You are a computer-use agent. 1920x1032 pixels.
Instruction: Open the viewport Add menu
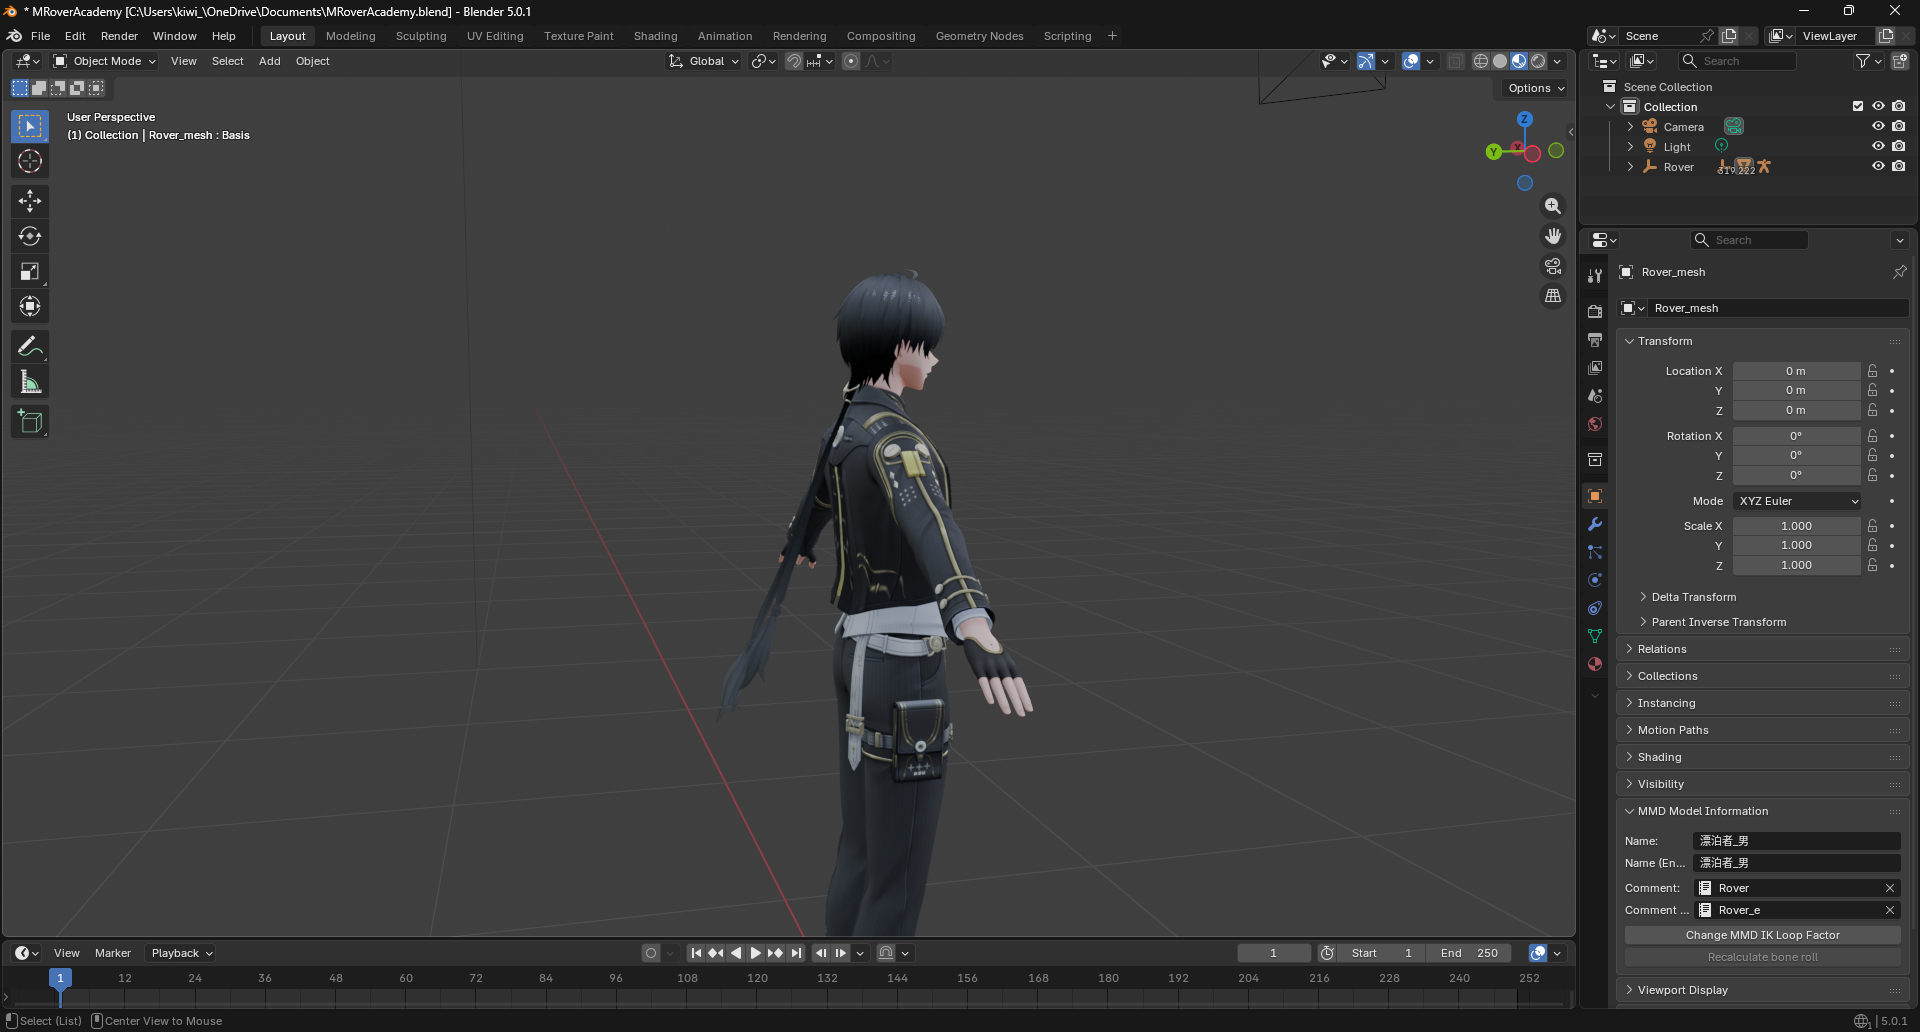(x=269, y=61)
